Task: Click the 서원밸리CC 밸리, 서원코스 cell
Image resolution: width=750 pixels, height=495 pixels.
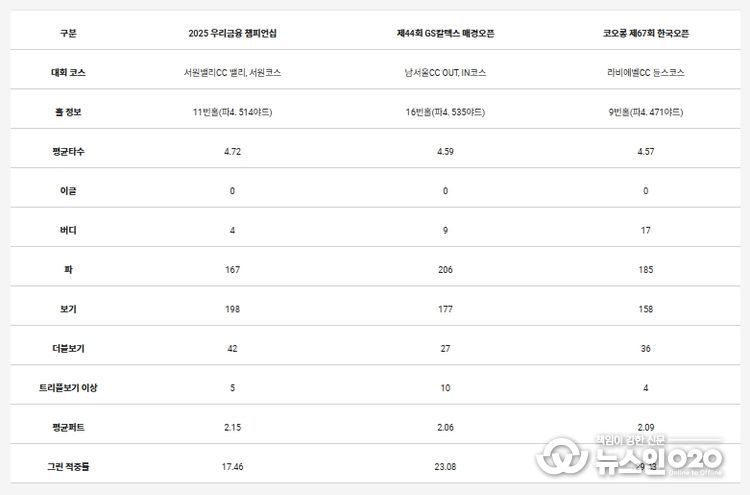Action: (x=232, y=72)
